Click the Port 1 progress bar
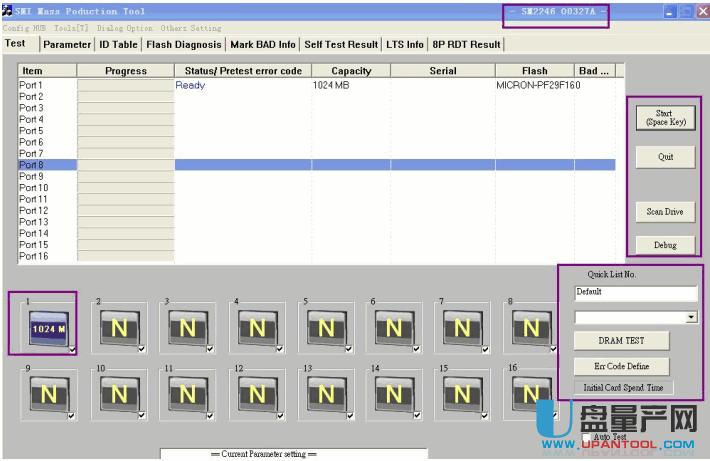 [x=125, y=86]
